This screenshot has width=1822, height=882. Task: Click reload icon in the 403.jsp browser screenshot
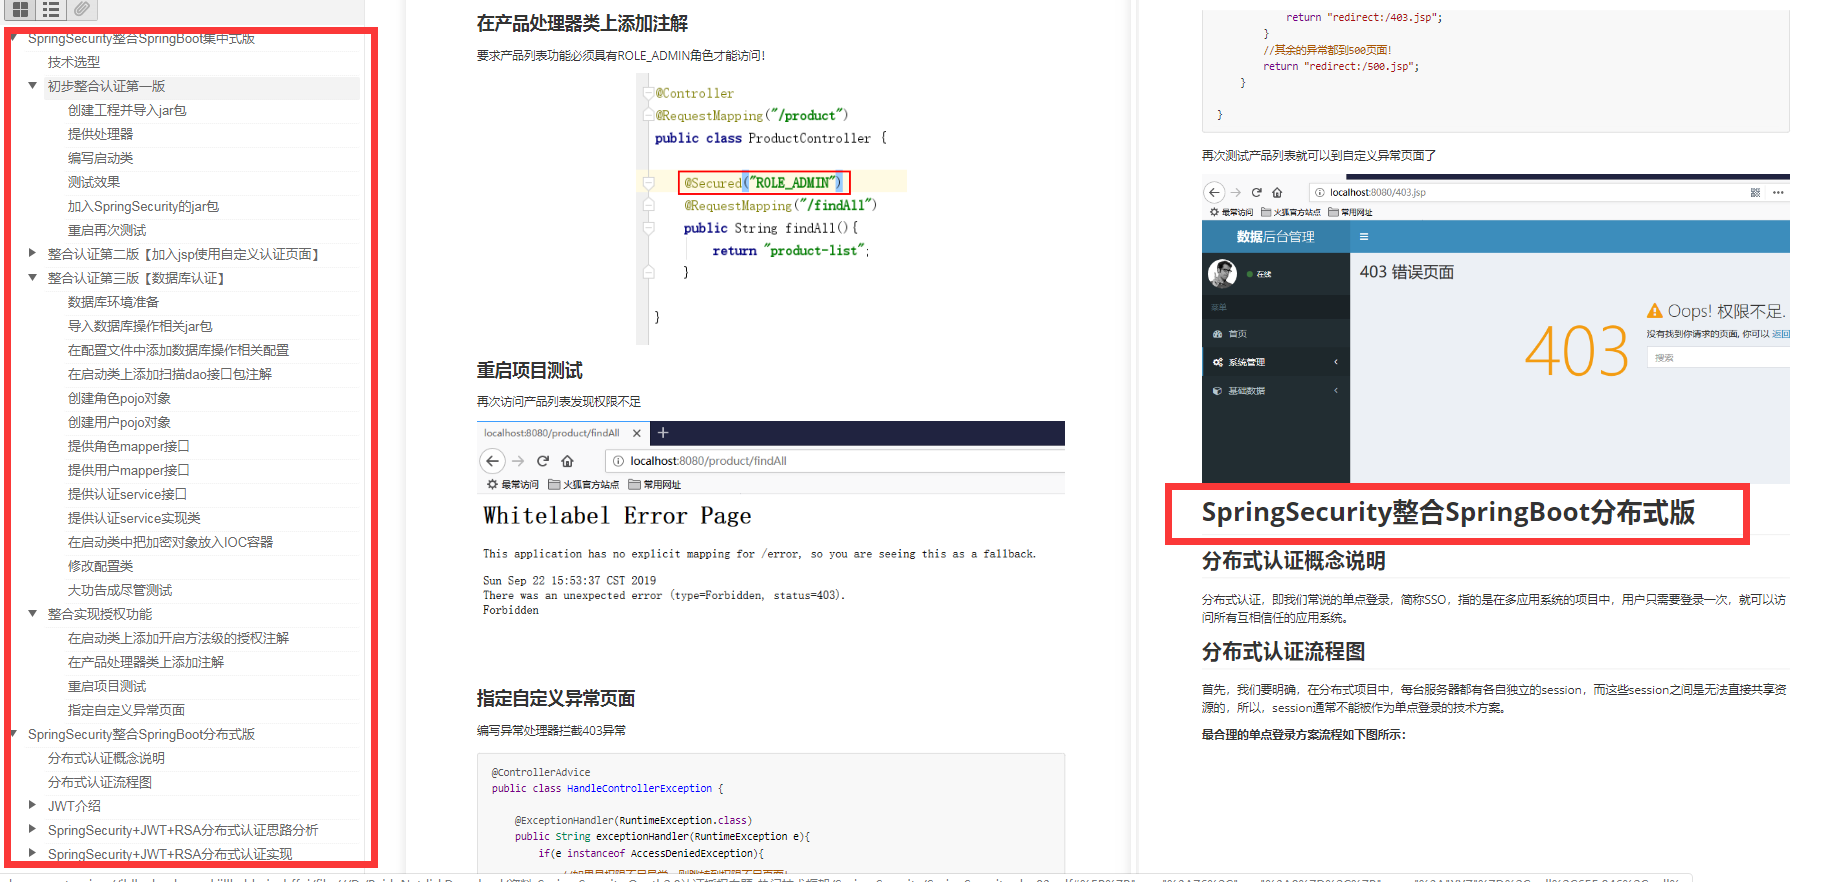1256,192
